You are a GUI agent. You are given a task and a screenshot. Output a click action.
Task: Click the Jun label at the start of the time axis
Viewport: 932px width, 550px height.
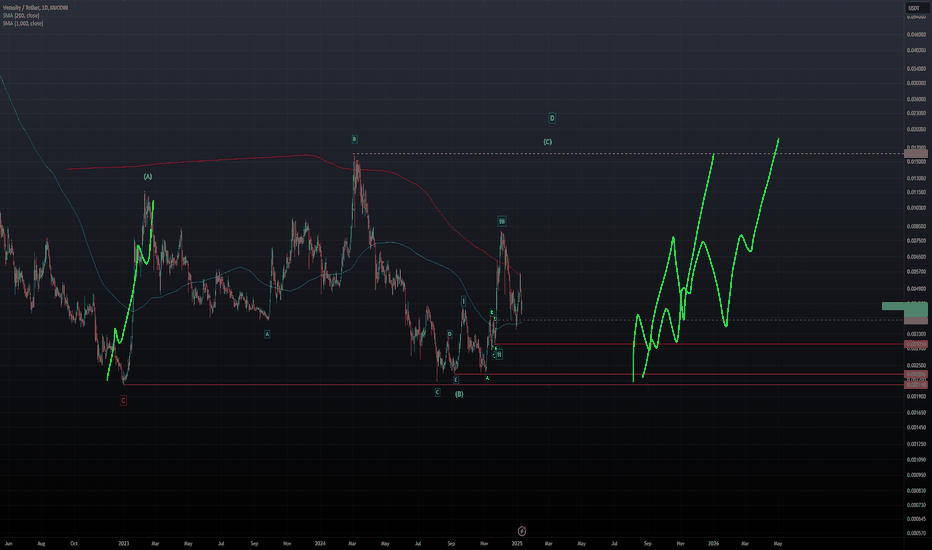tap(8, 543)
